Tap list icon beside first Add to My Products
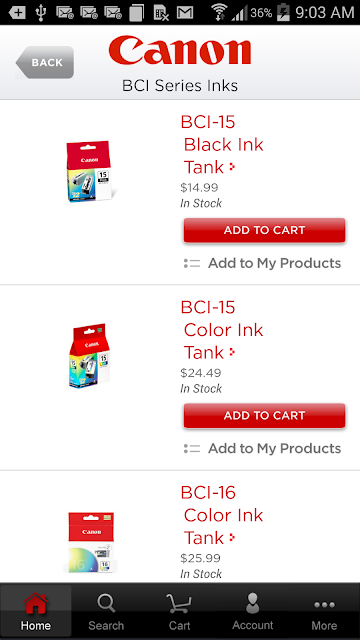360x640 pixels. tap(192, 263)
